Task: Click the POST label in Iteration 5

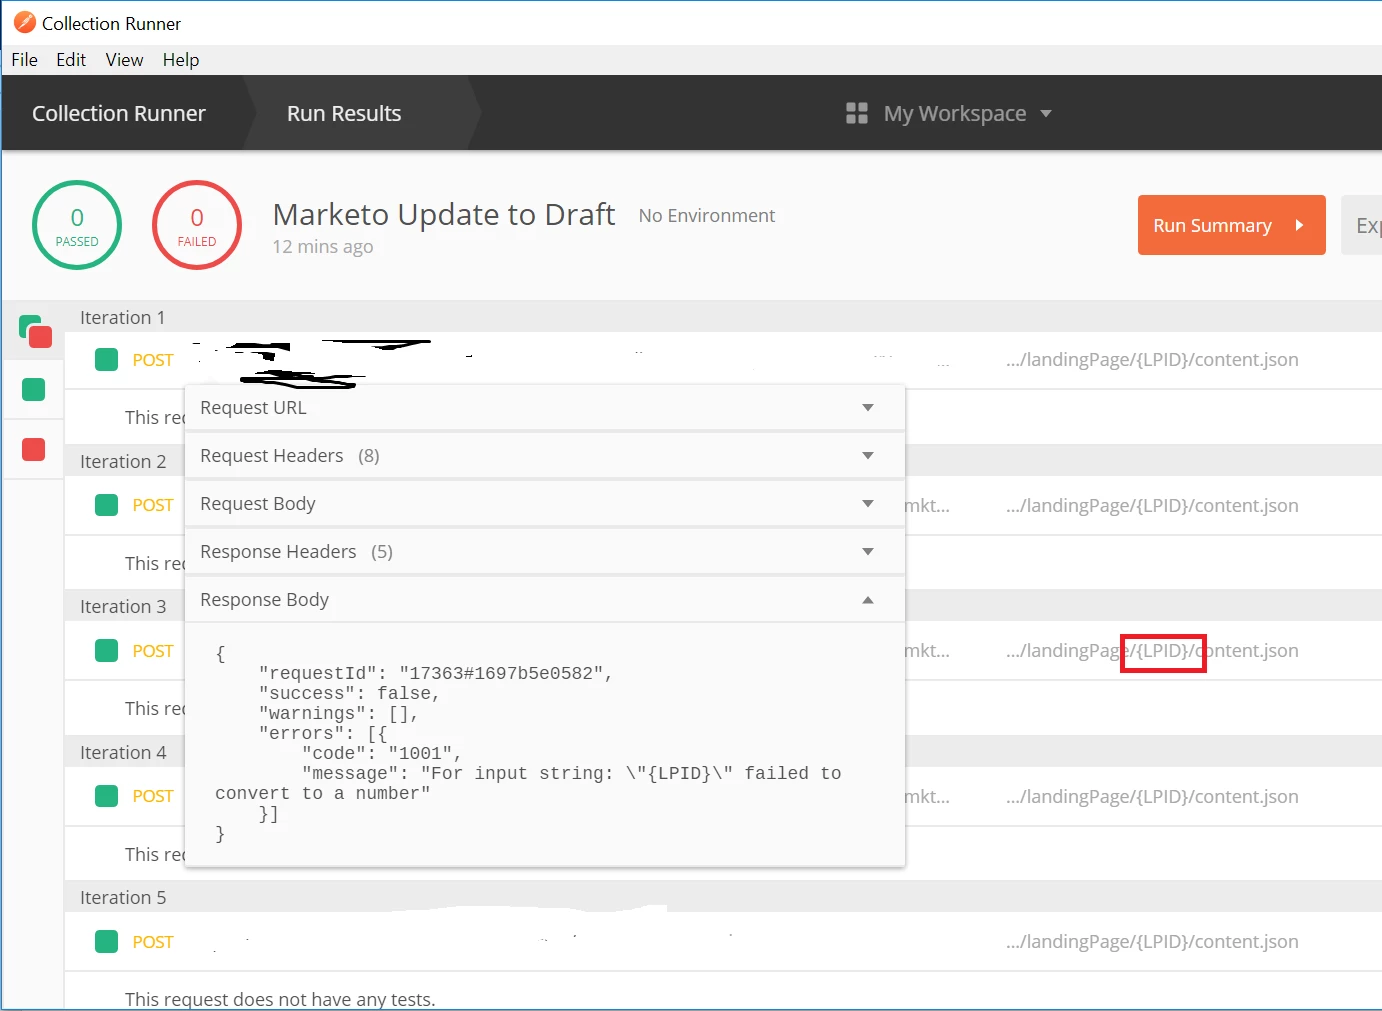Action: tap(153, 942)
